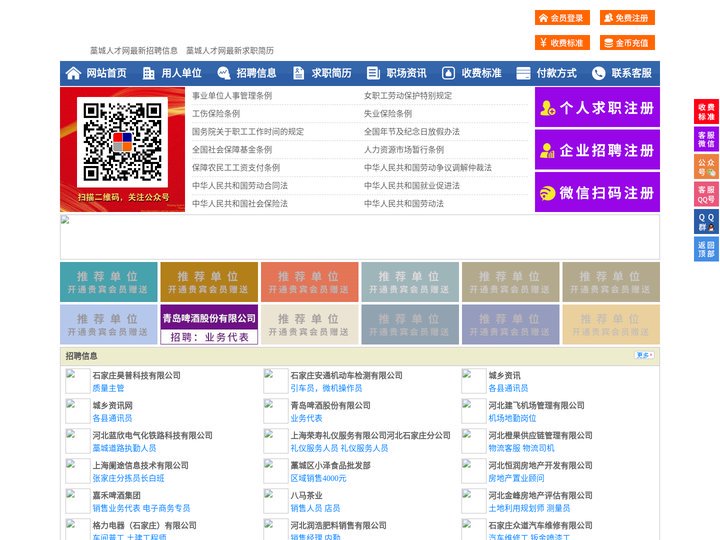The height and width of the screenshot is (540, 720).
Task: Click the WeChat icon on 微信扫码注册
Action: click(x=547, y=193)
